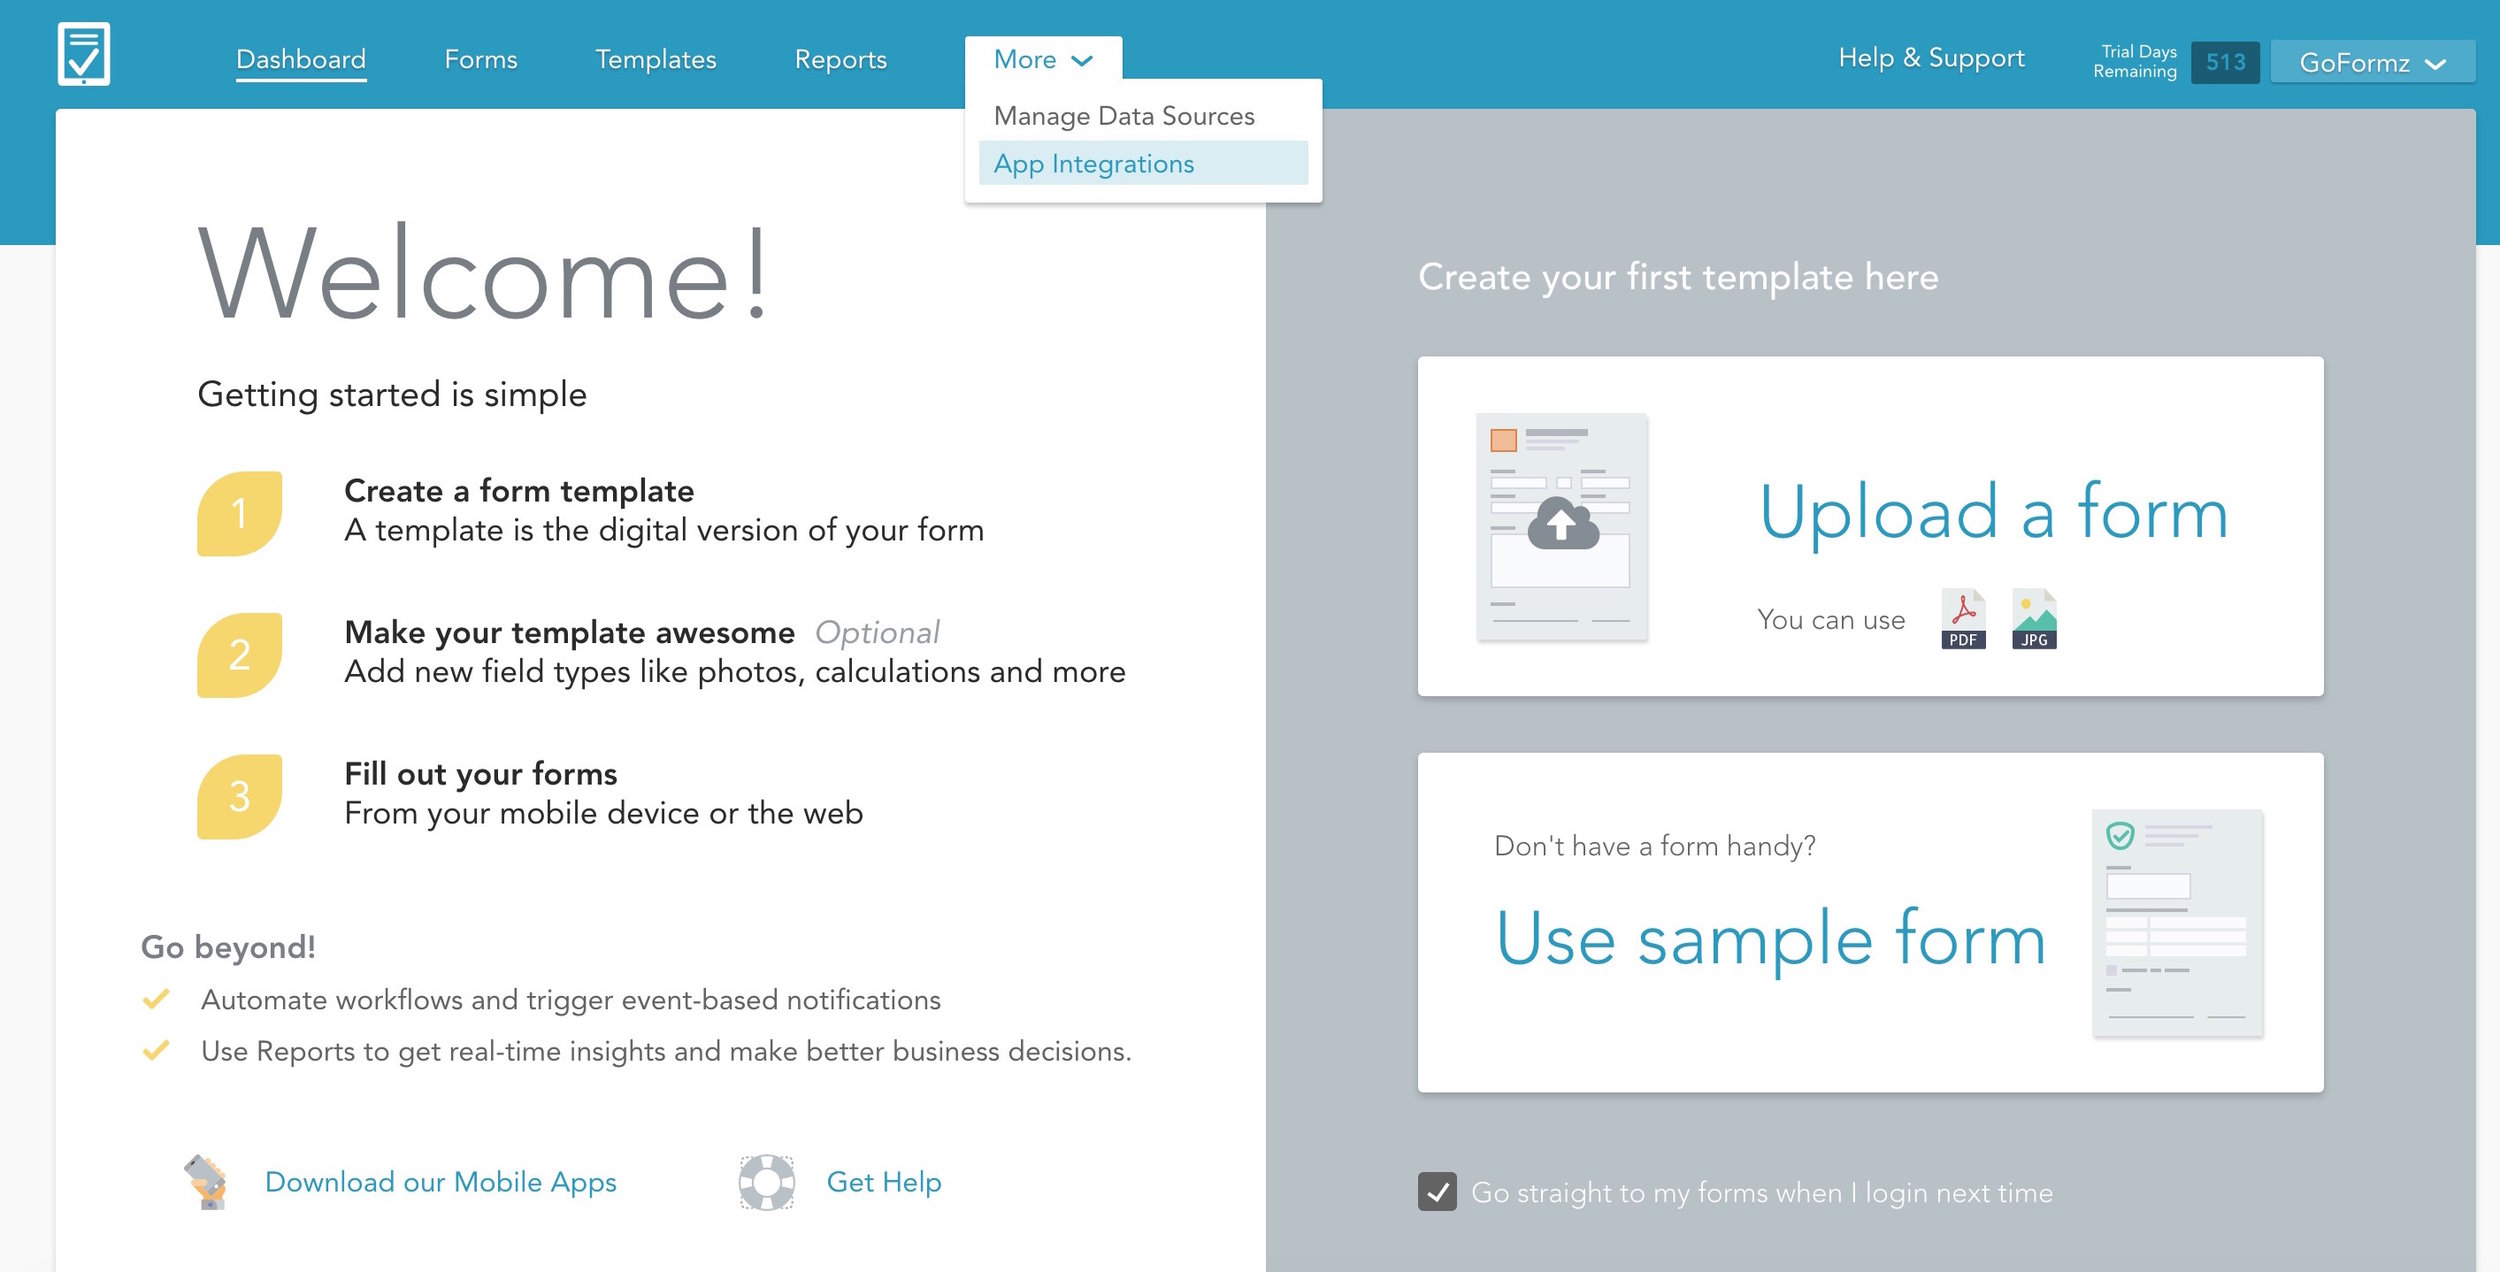This screenshot has height=1272, width=2500.
Task: Click the sample form document thumbnail
Action: coord(2177,922)
